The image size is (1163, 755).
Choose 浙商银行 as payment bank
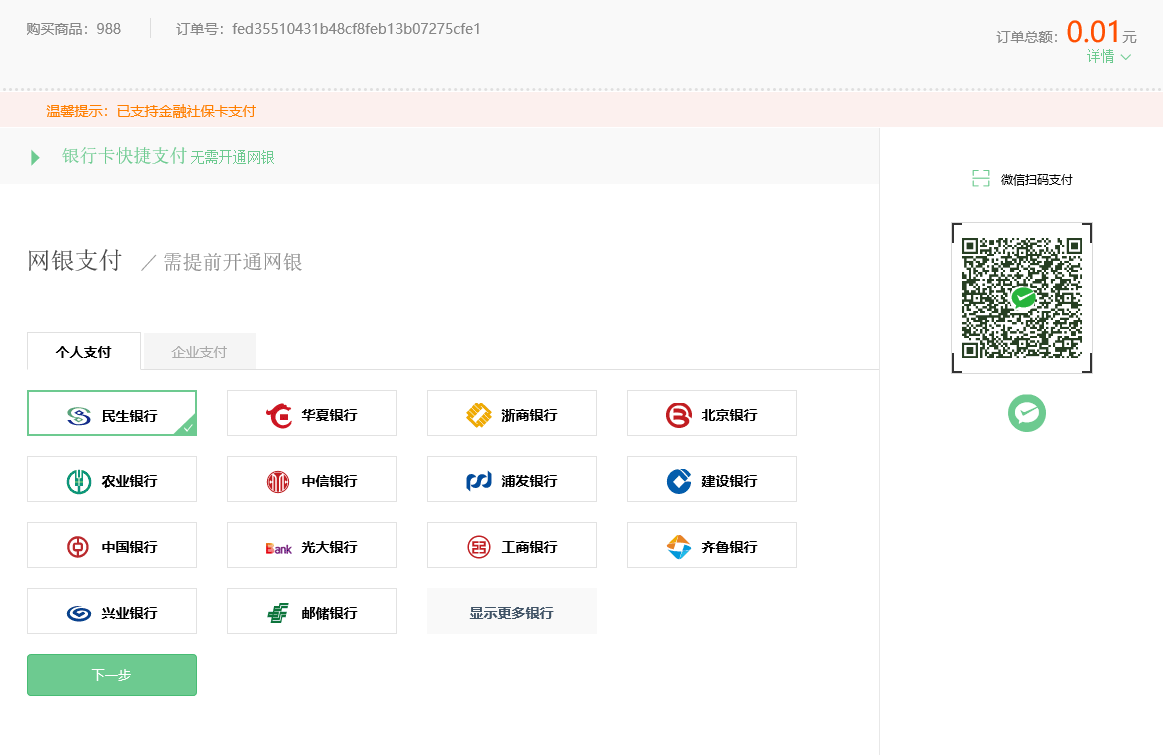click(511, 413)
